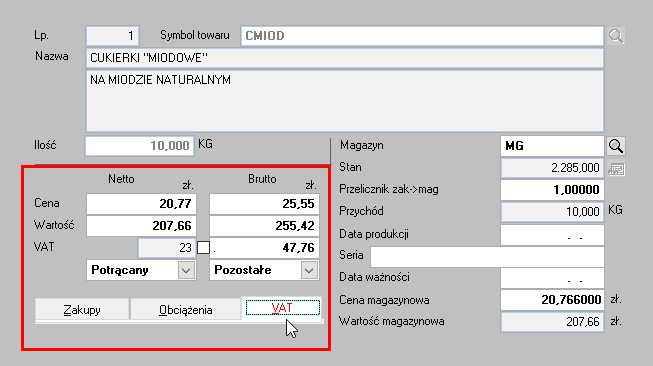Click the Cena magazynowa field
The image size is (653, 366).
(x=552, y=300)
